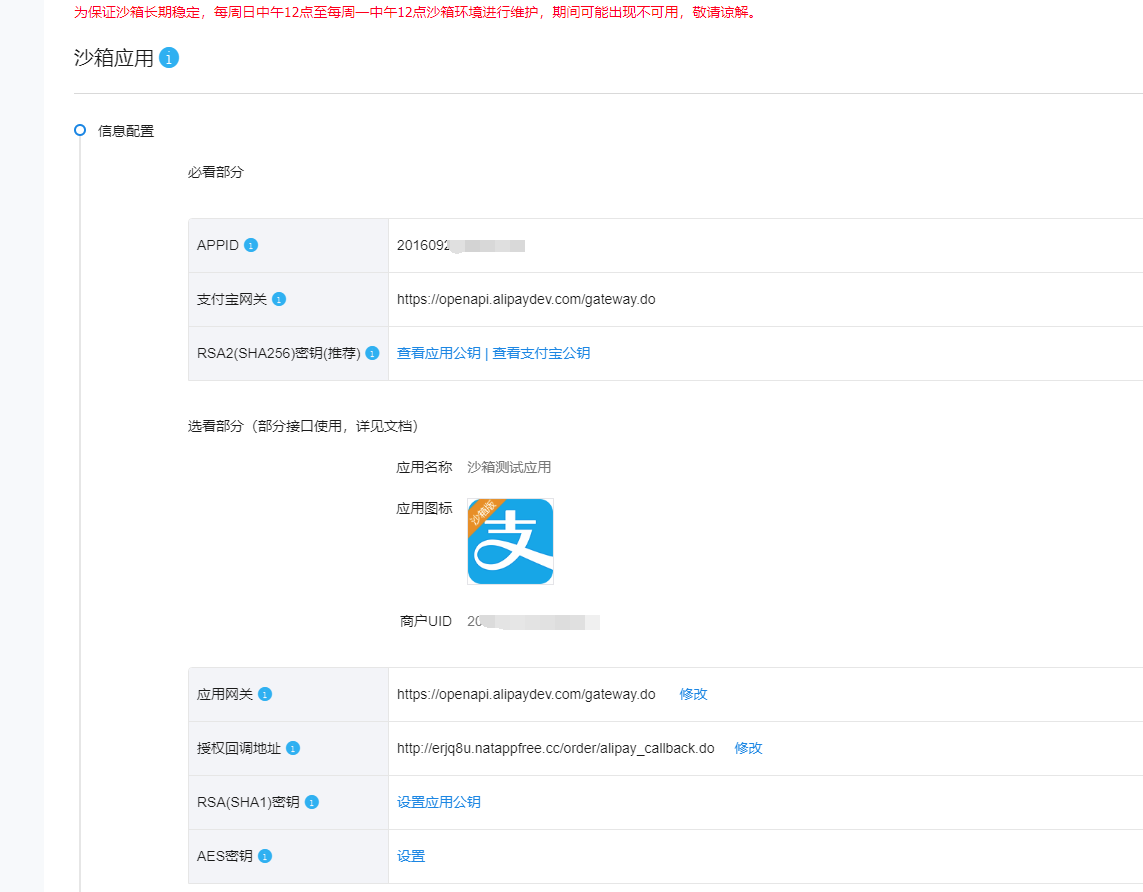Select the 信息配置 step circle indicator
The image size is (1143, 892).
[x=80, y=130]
